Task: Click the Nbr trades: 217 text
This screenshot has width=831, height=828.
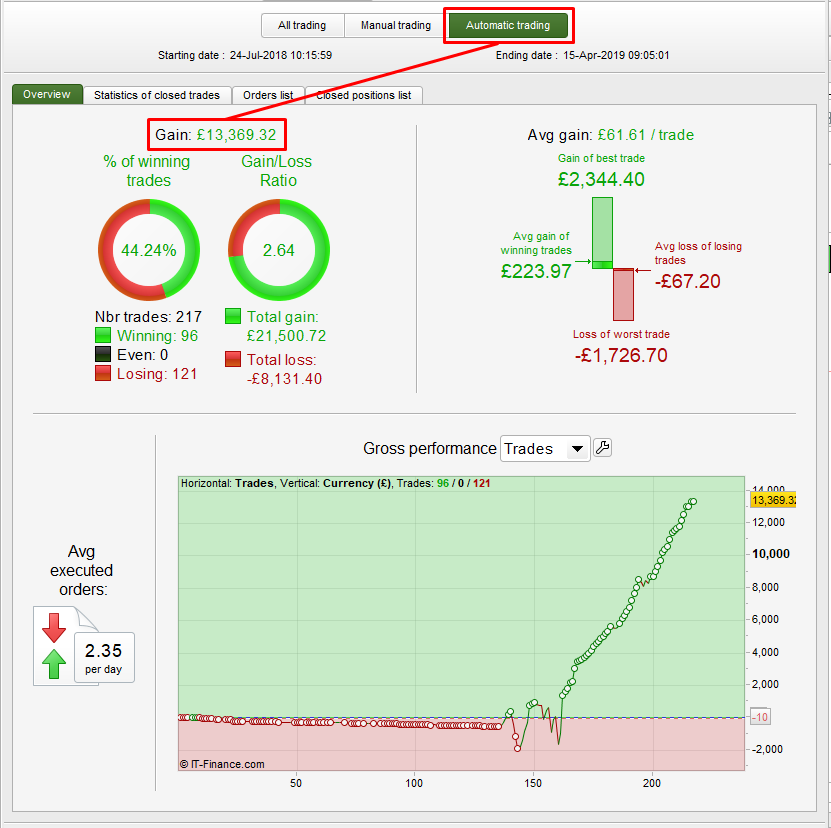Action: [148, 317]
